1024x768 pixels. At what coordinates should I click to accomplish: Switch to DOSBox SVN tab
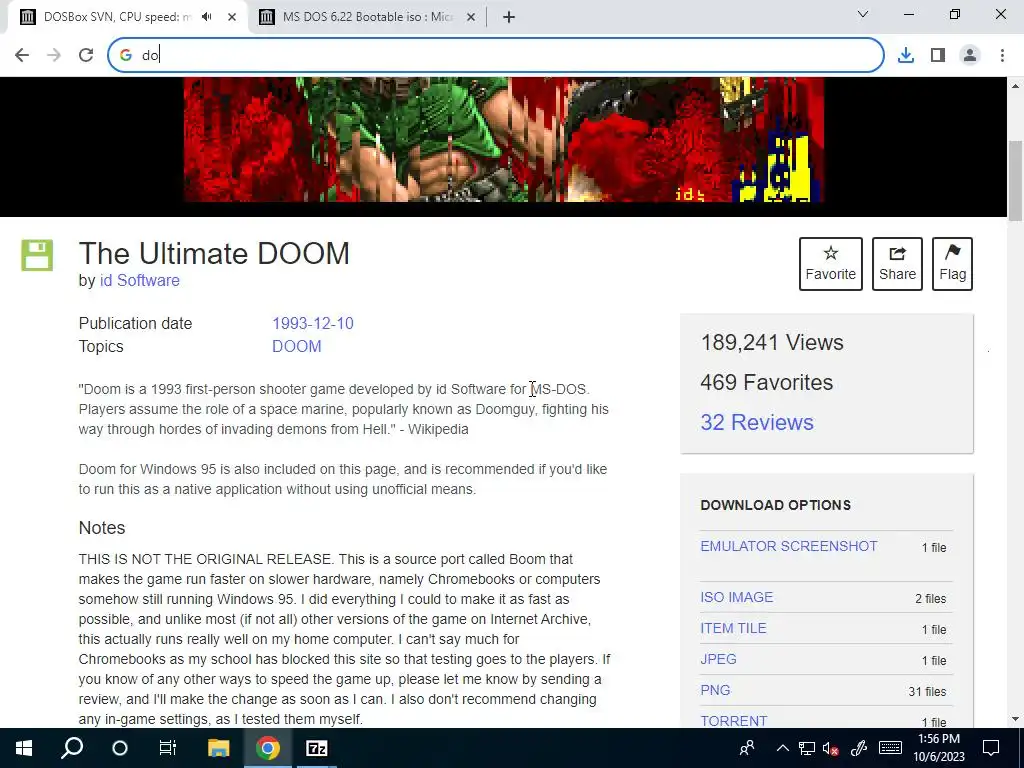127,17
